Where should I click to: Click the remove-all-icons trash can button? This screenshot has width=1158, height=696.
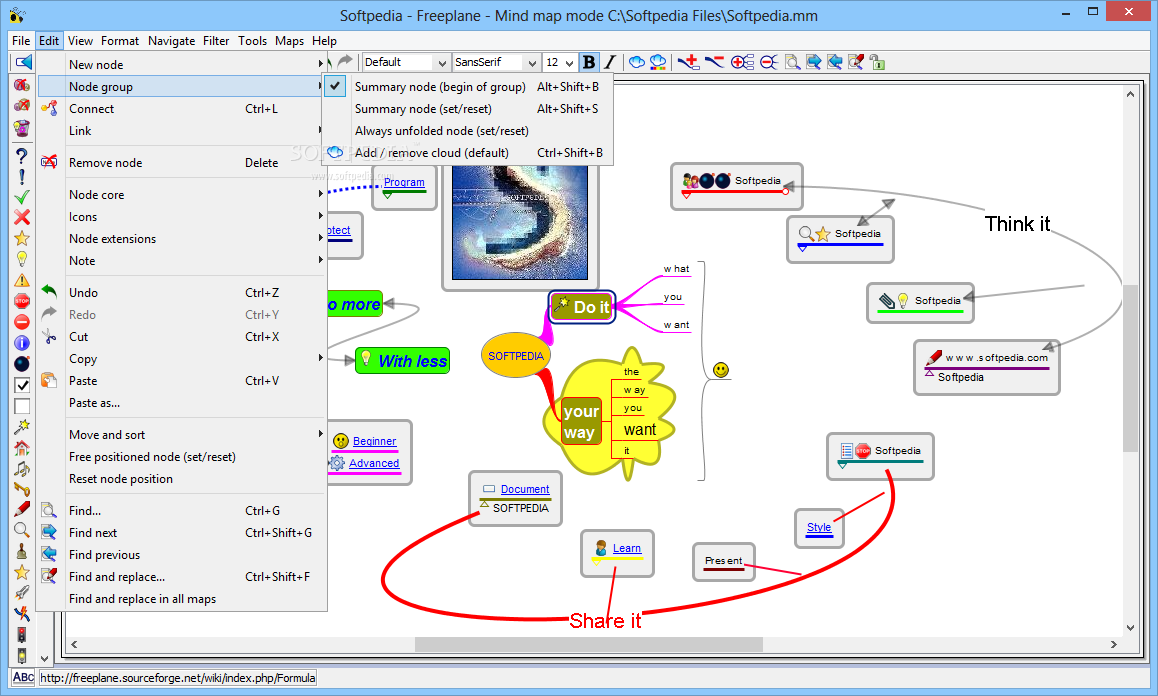tap(22, 128)
